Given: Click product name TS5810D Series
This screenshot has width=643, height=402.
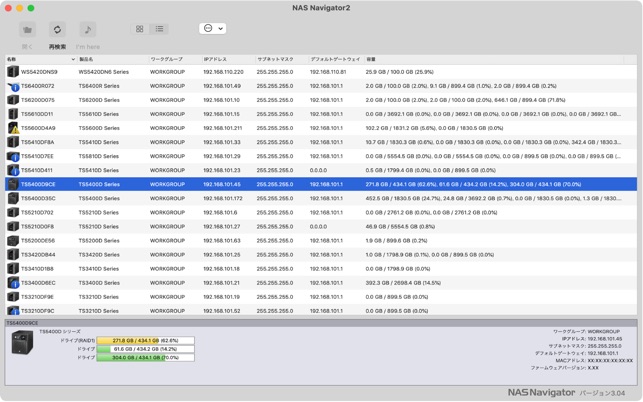Looking at the screenshot, I should point(99,156).
